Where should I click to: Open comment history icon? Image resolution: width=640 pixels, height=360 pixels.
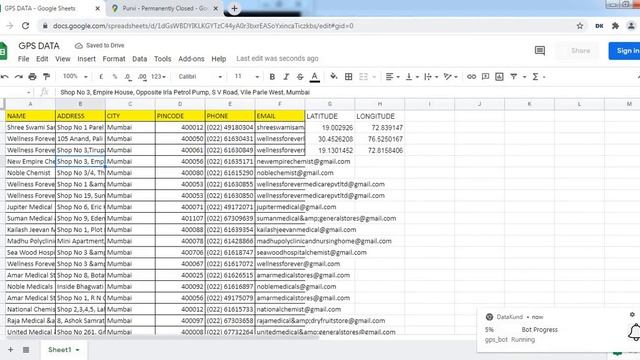coord(540,51)
